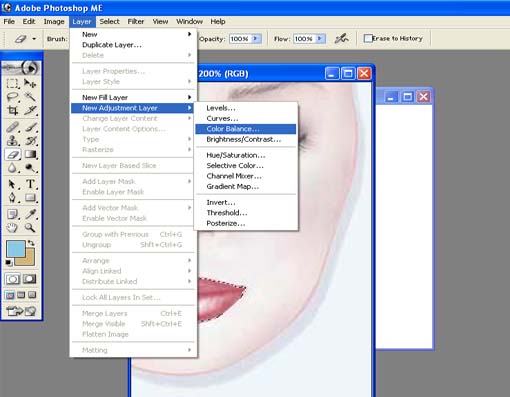The height and width of the screenshot is (397, 510).
Task: Choose Curves adjustment layer
Action: pyautogui.click(x=246, y=118)
